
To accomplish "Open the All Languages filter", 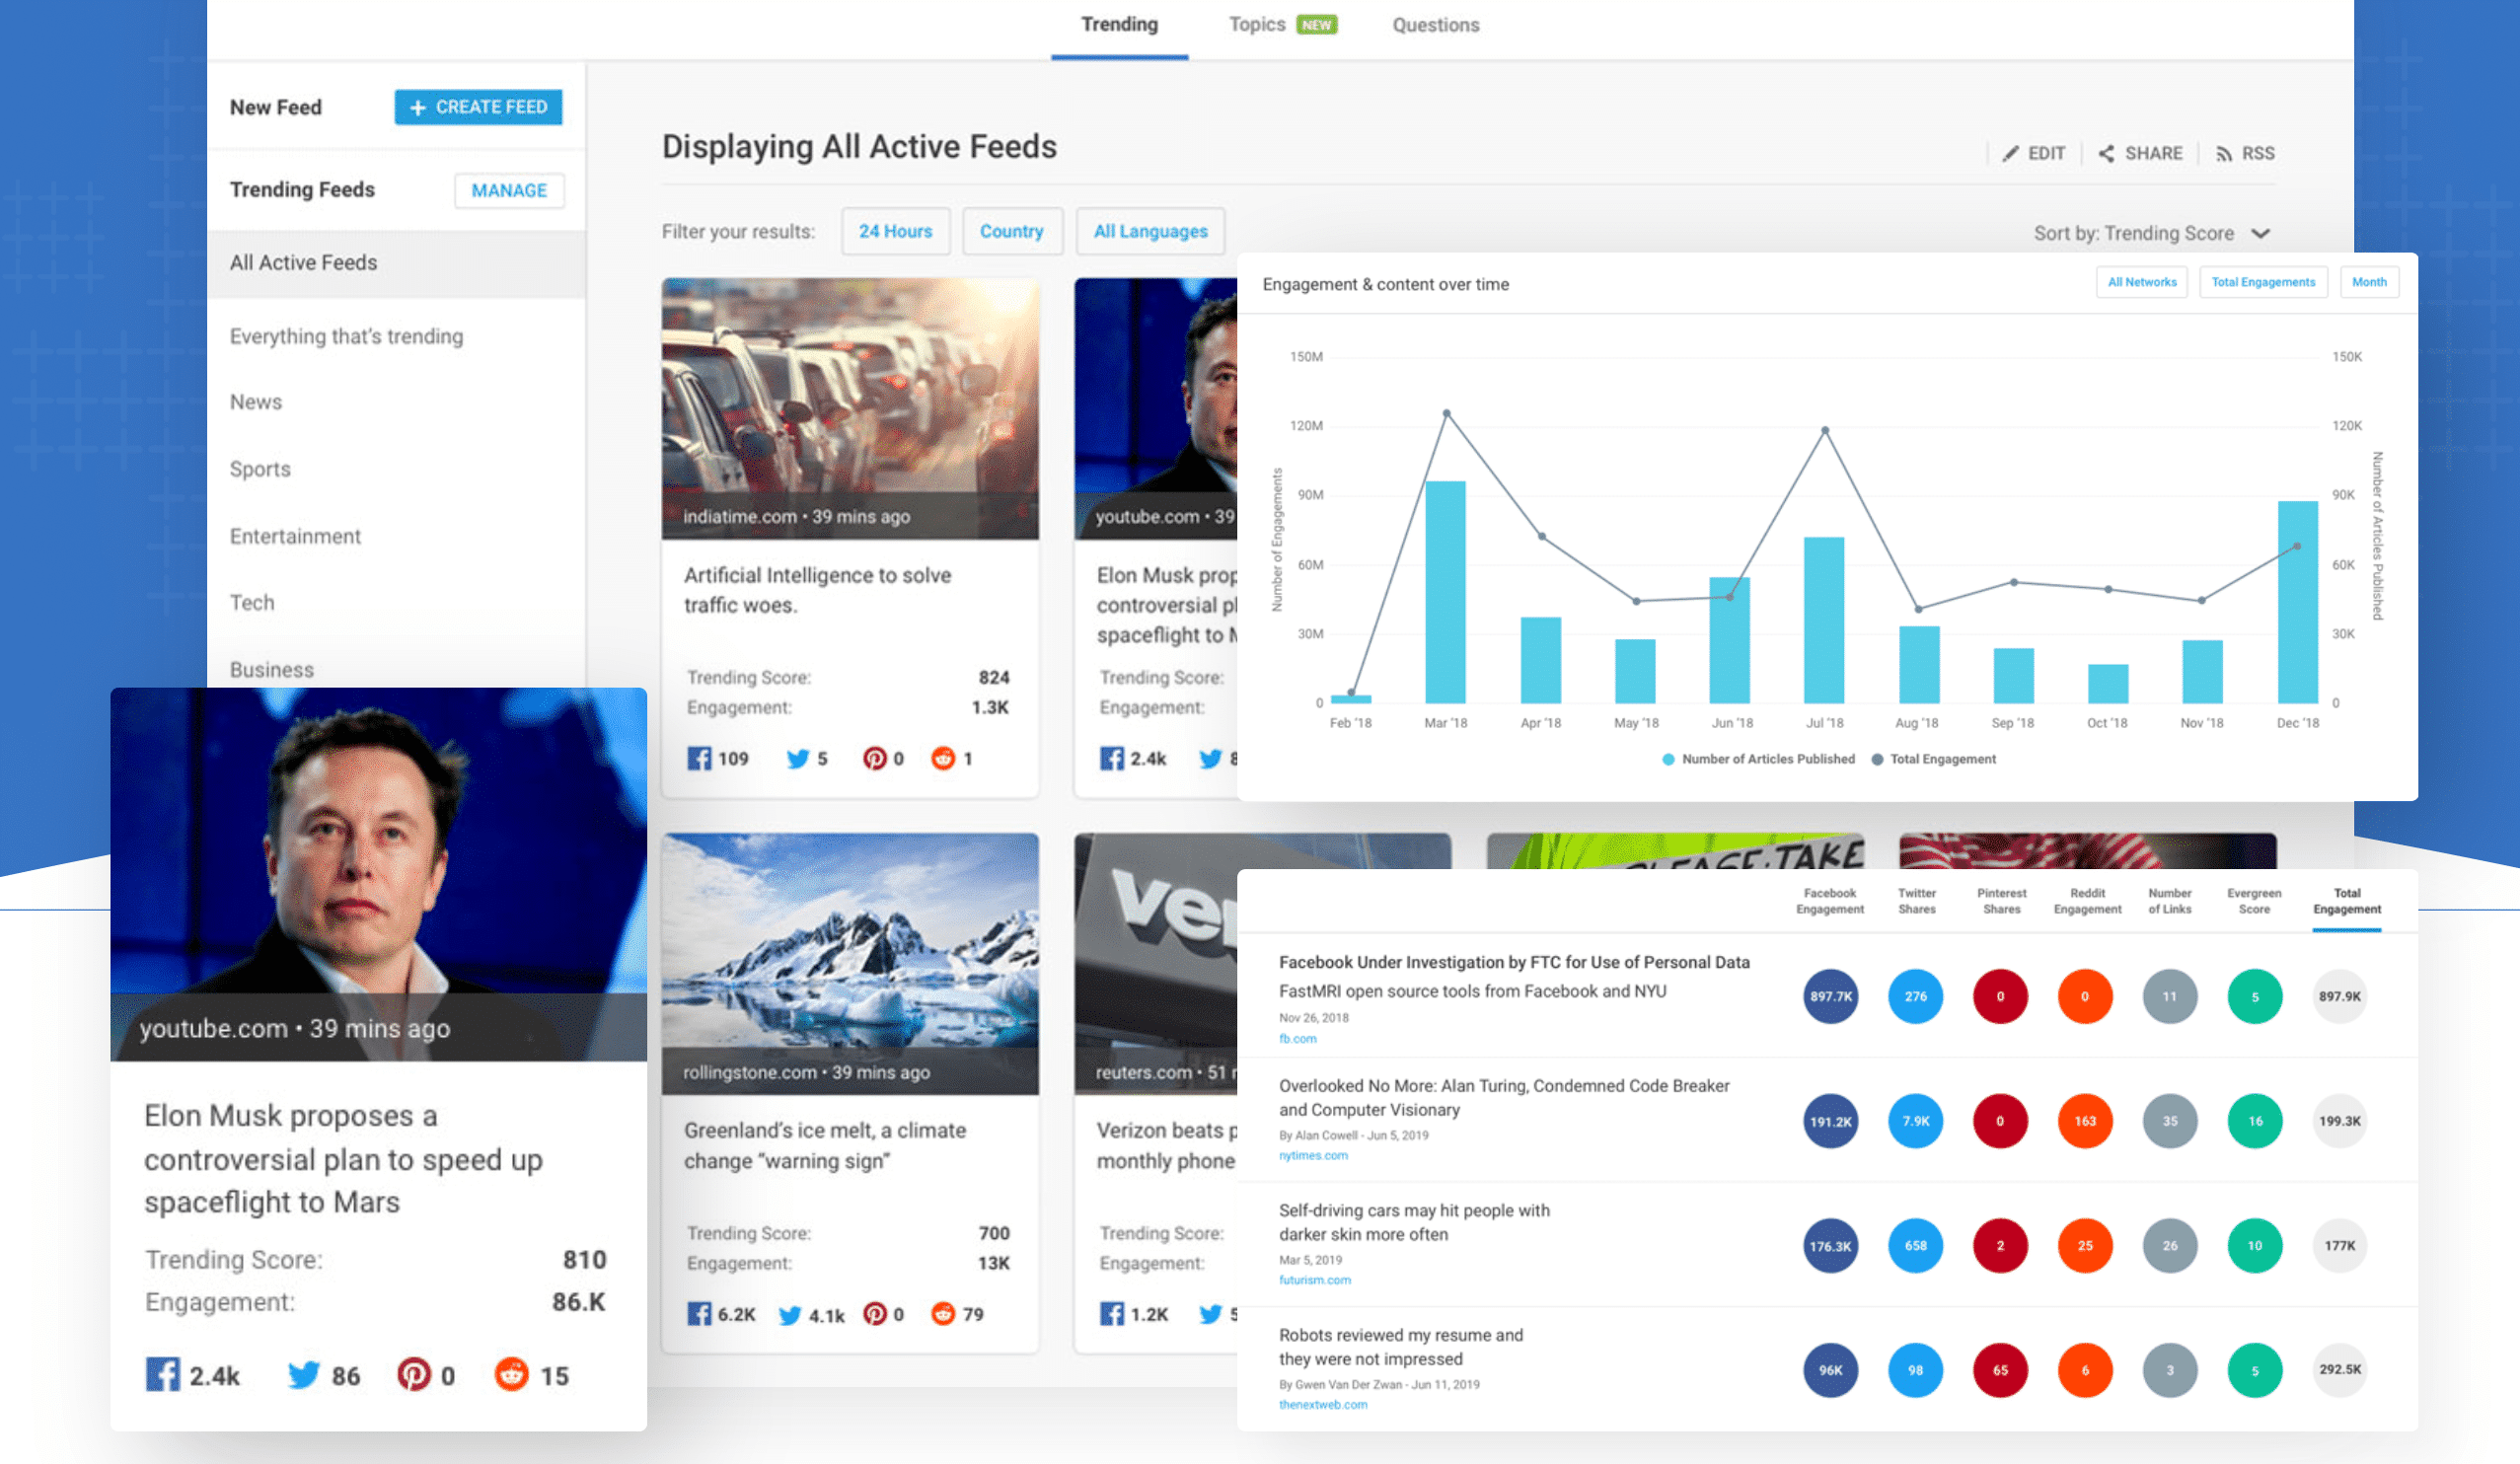I will coord(1150,231).
